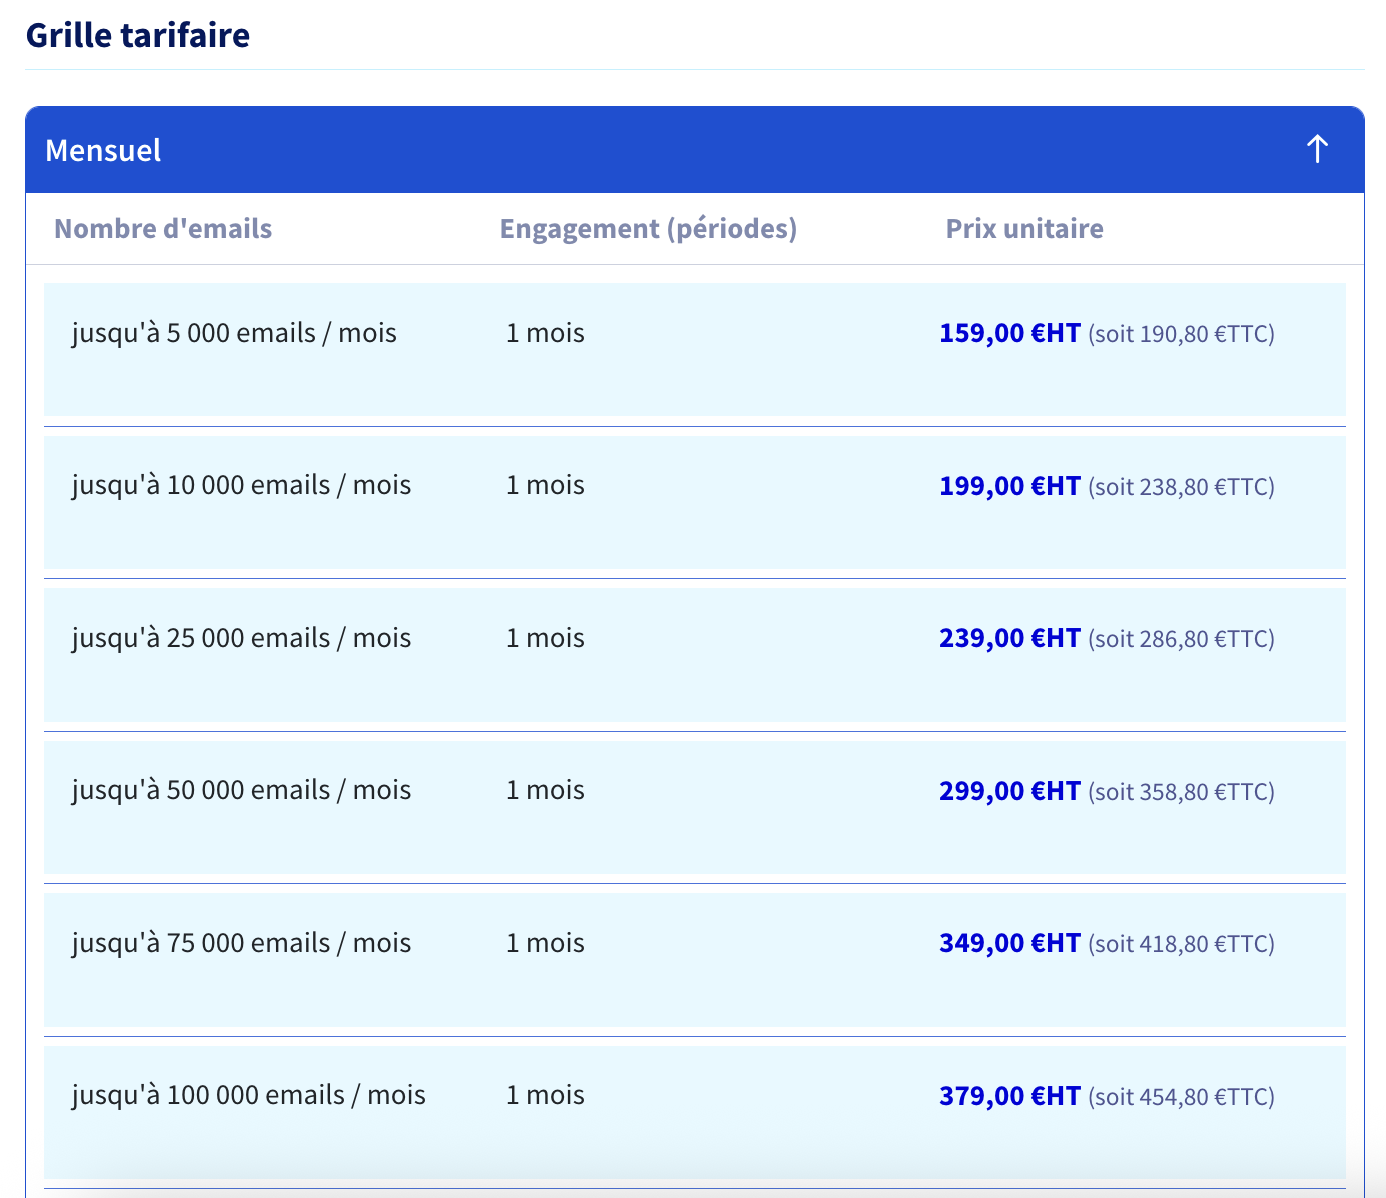Click the Mensuel accordion header

(x=695, y=150)
